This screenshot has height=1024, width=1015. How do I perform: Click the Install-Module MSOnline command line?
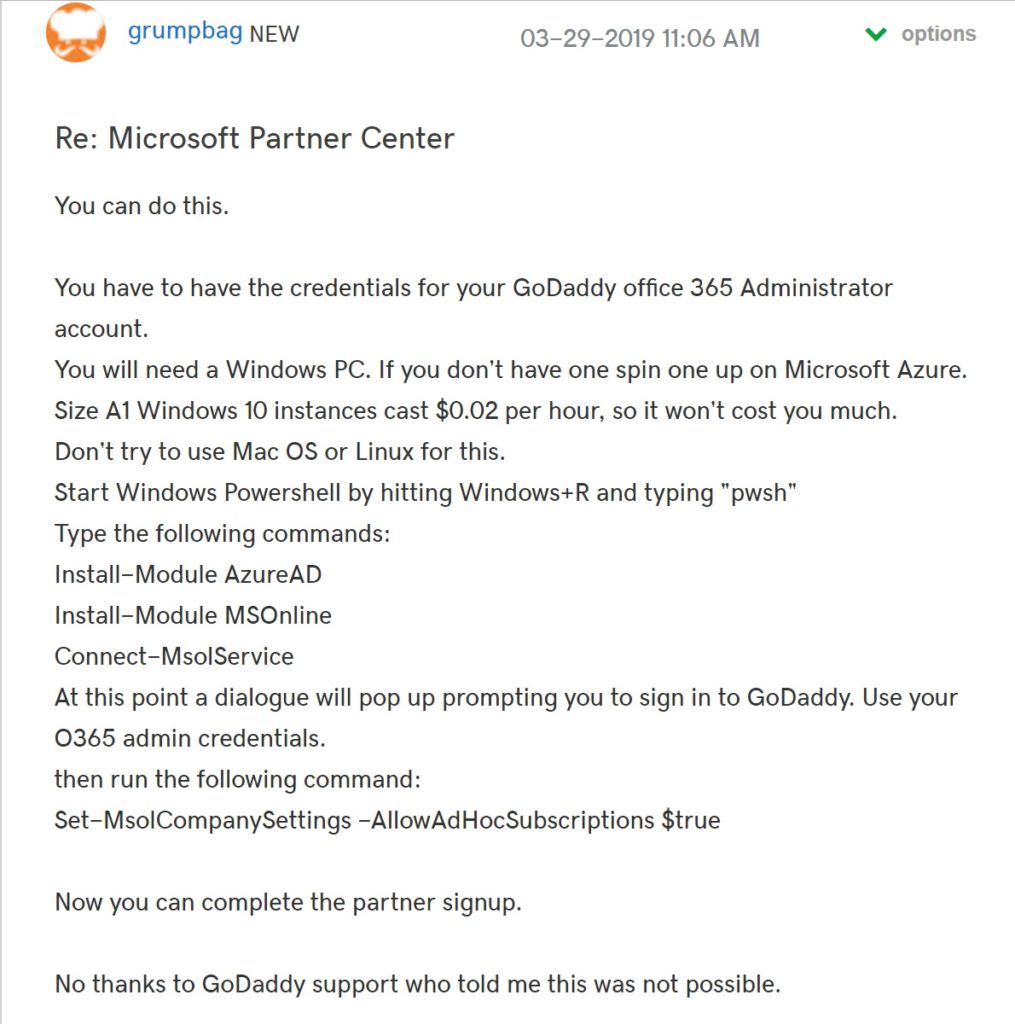pyautogui.click(x=193, y=616)
